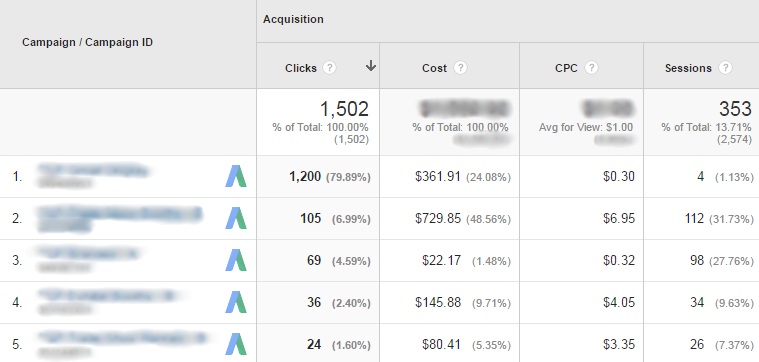Click the AdWords icon in row 2
This screenshot has height=362, width=759.
point(236,218)
